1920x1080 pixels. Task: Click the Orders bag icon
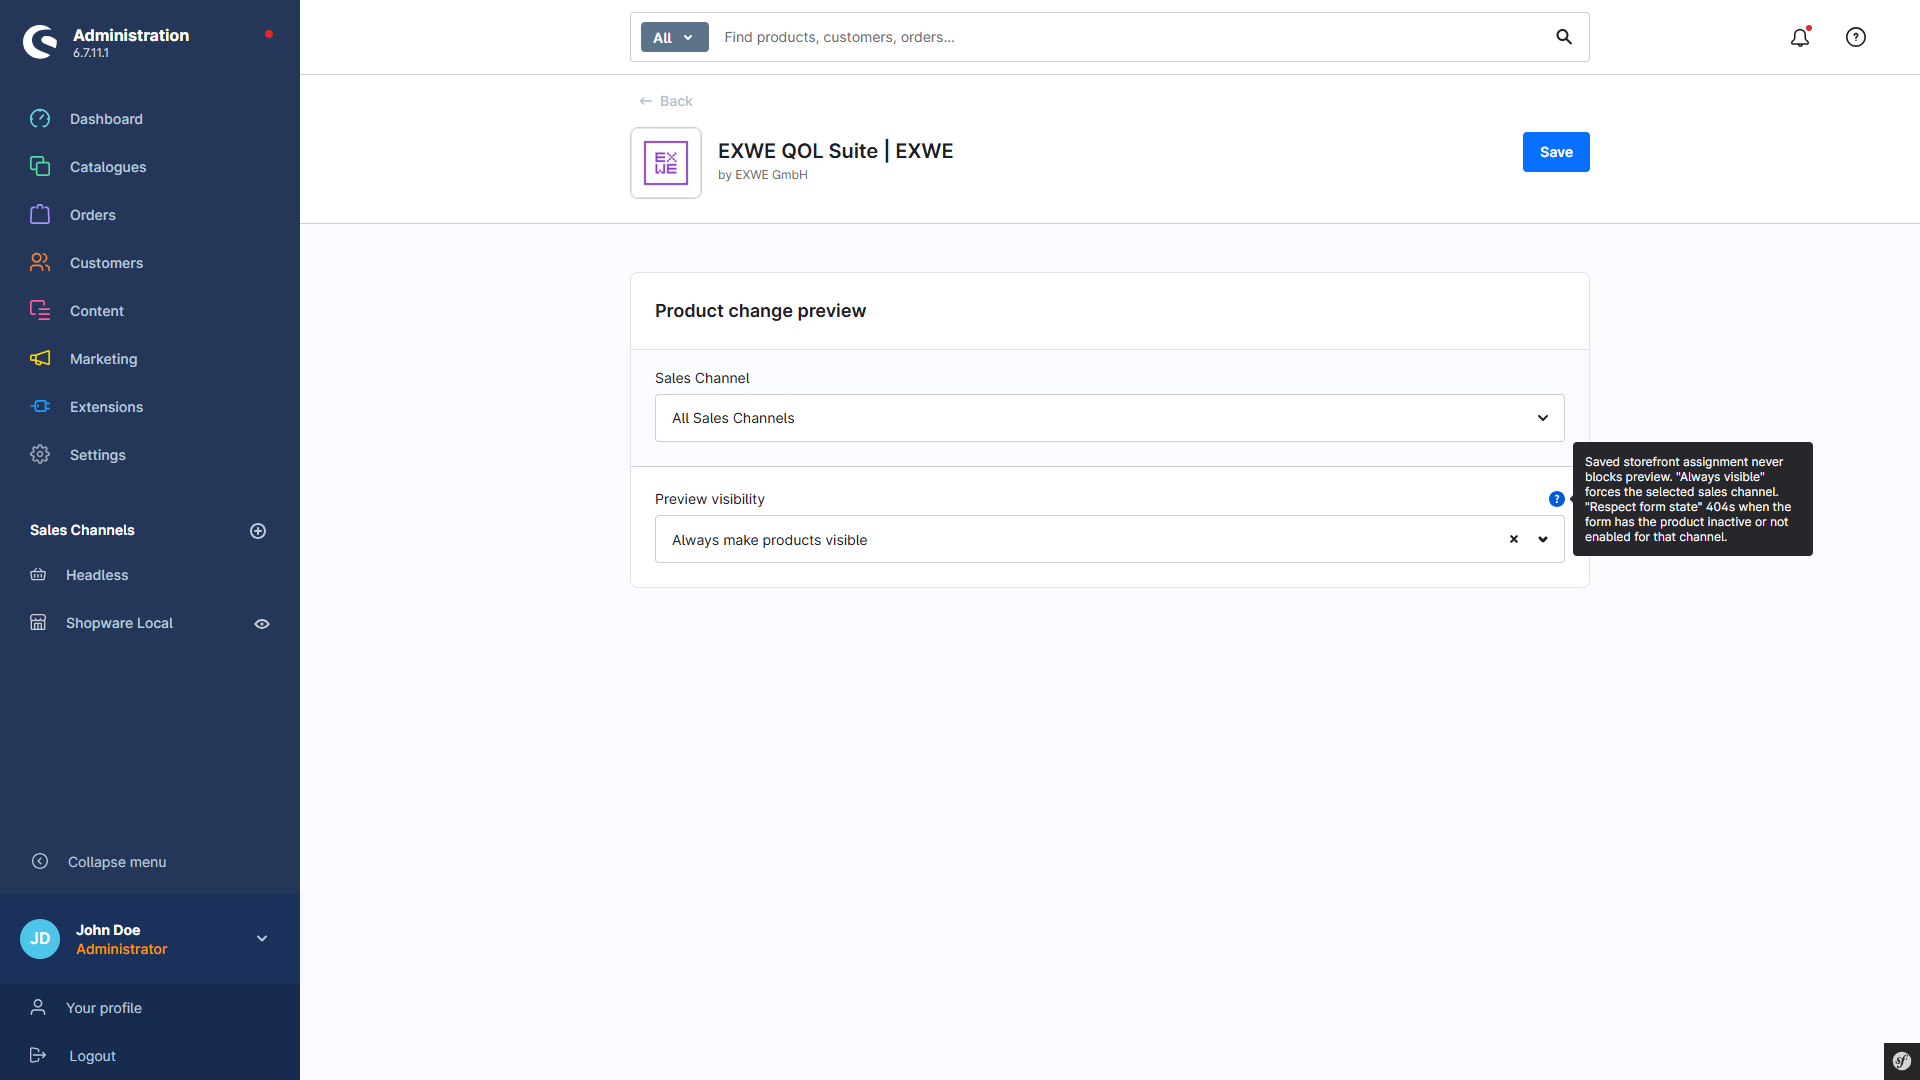click(40, 215)
